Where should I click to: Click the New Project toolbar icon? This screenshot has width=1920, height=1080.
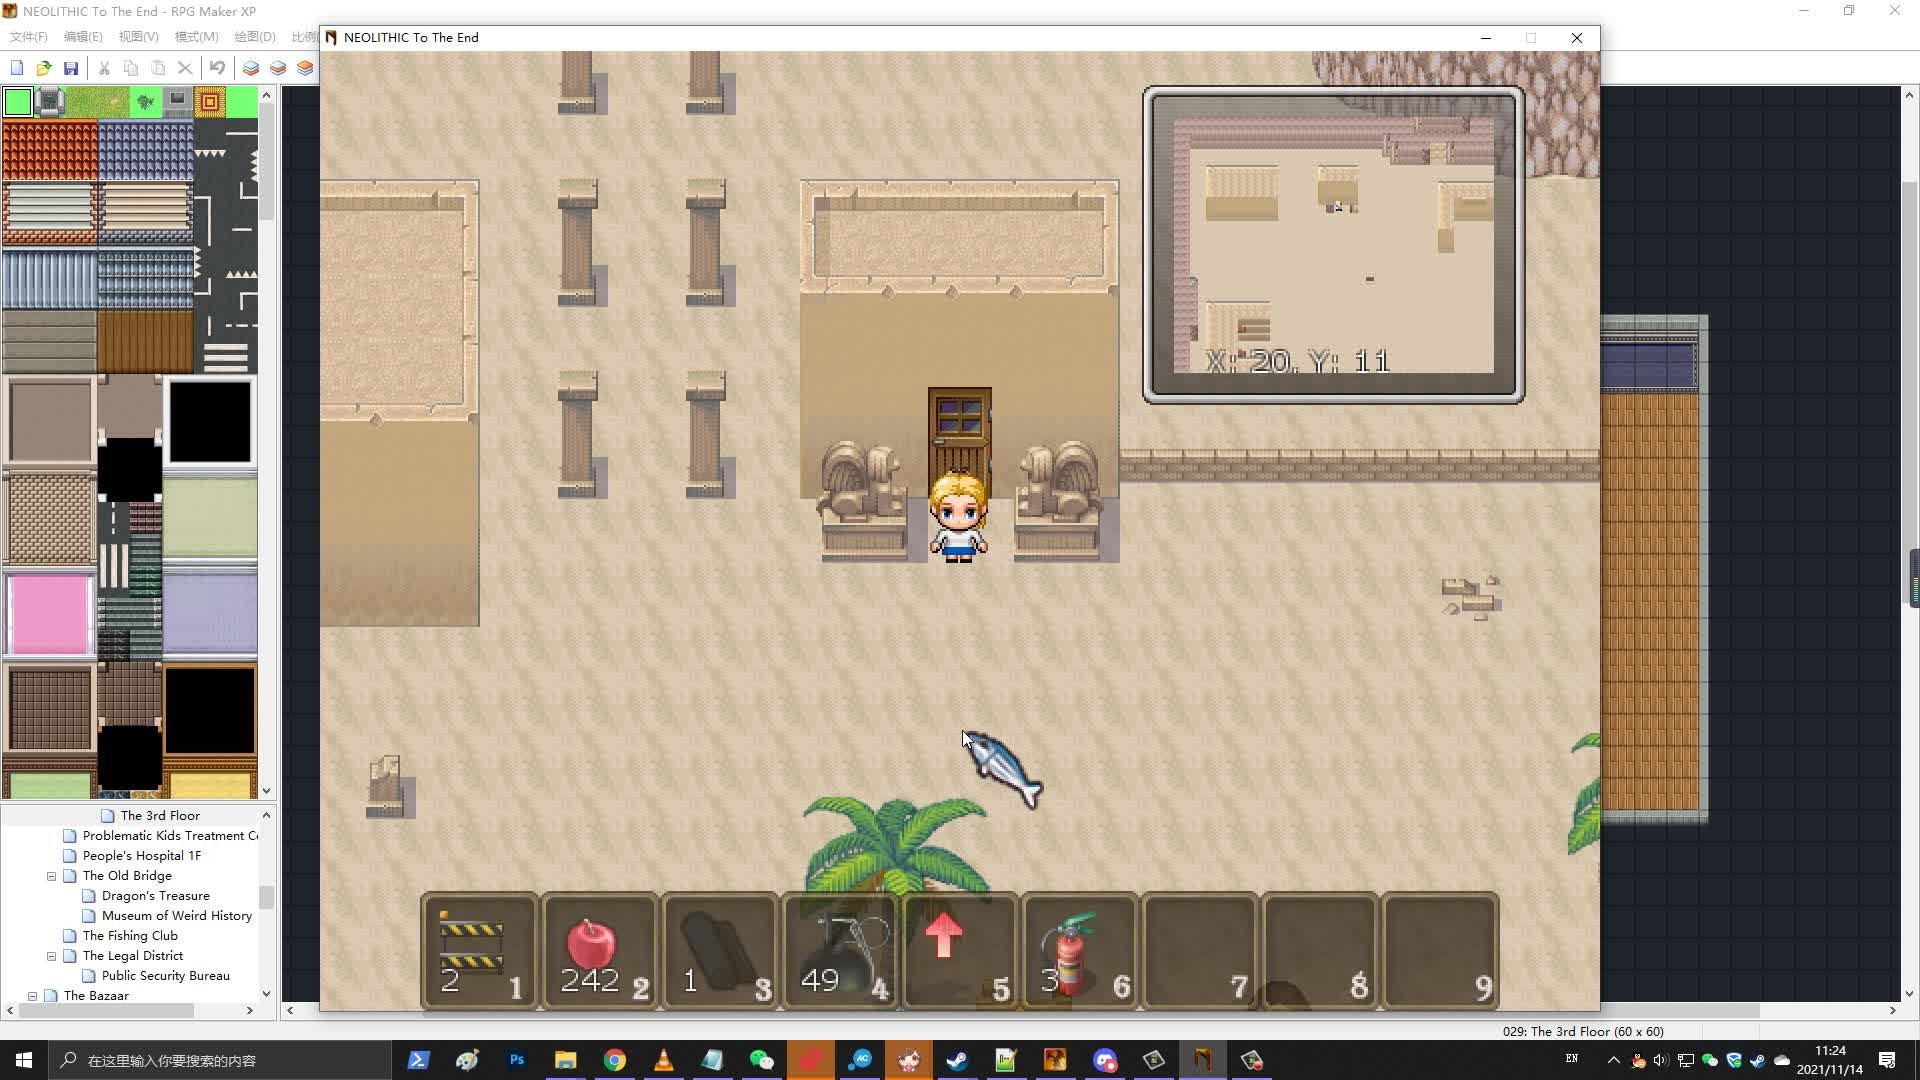pos(17,68)
